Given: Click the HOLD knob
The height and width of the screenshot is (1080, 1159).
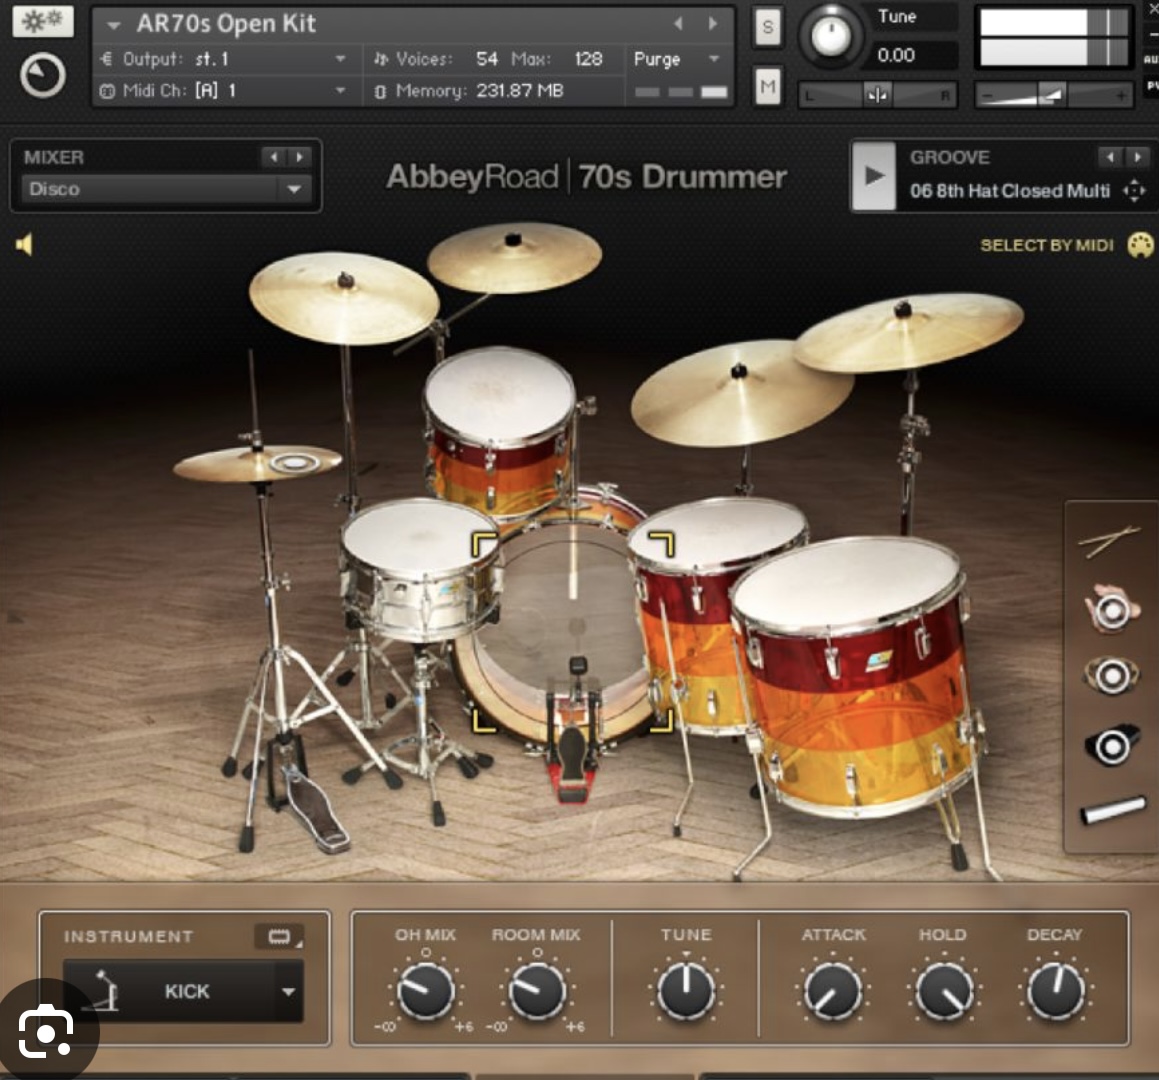Looking at the screenshot, I should pos(944,991).
